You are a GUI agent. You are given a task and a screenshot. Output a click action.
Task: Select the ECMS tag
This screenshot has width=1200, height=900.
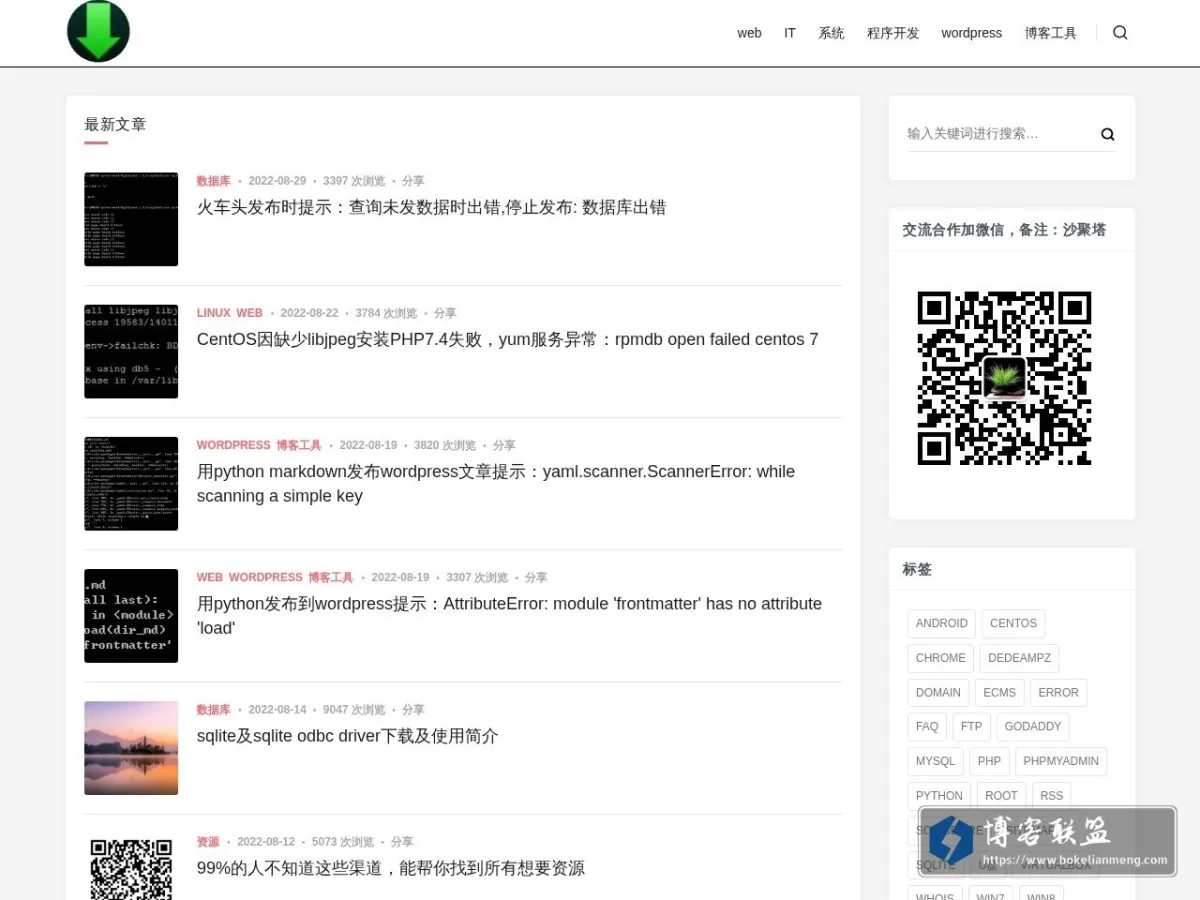(999, 692)
